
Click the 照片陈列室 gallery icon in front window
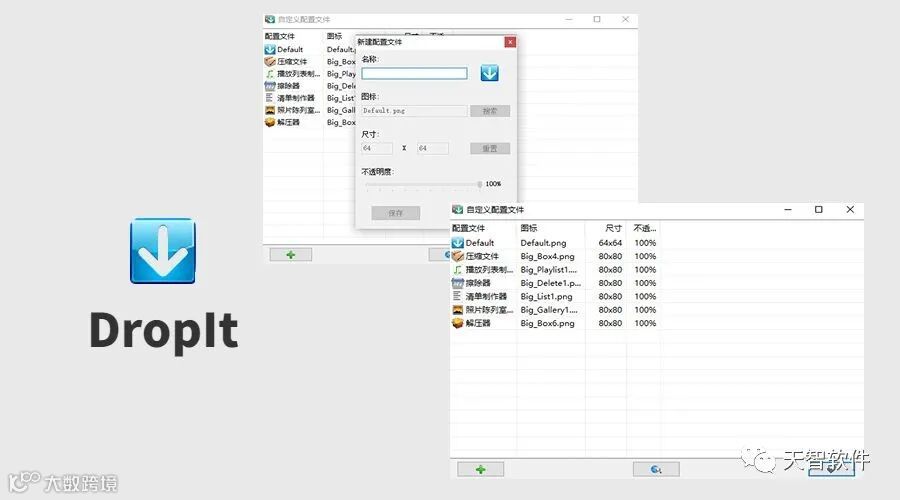point(457,309)
